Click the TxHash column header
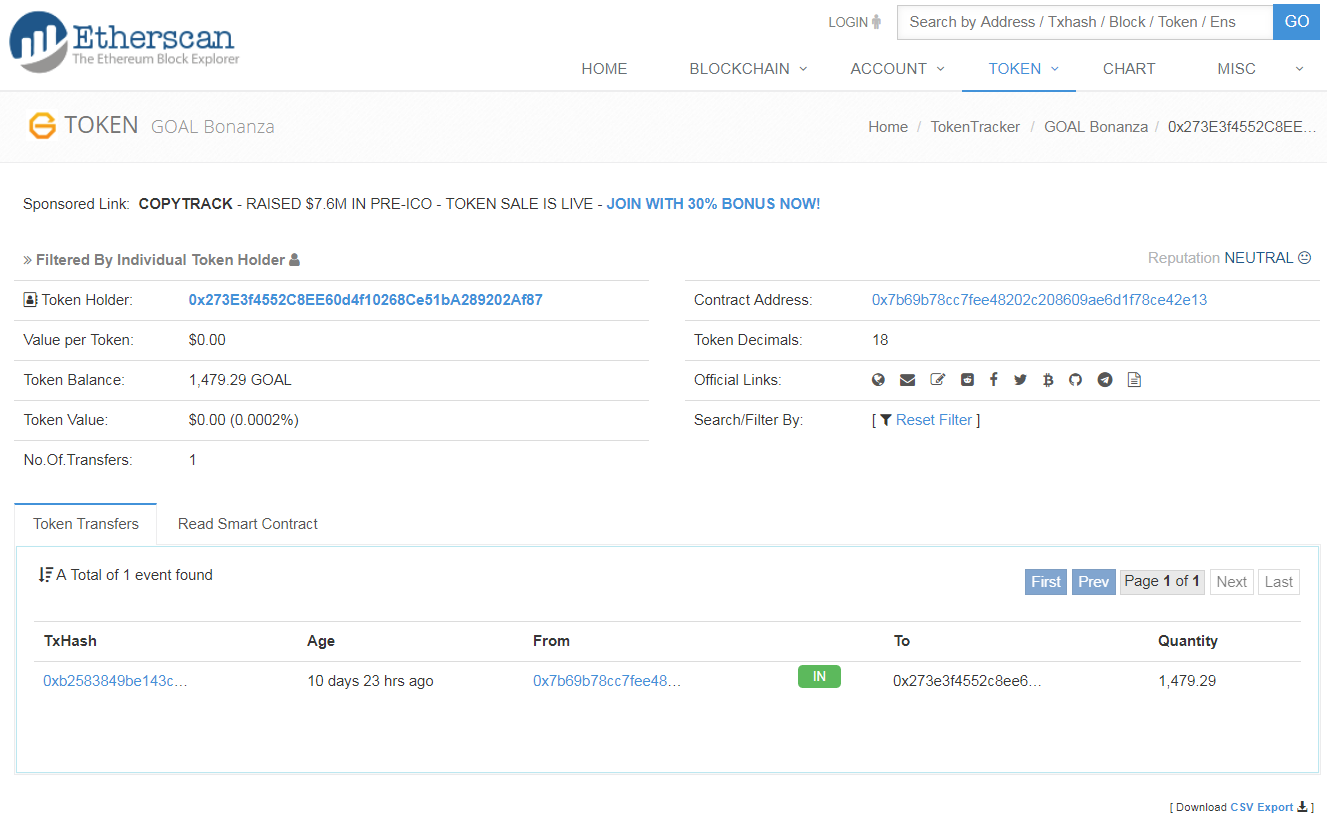Image resolution: width=1327 pixels, height=821 pixels. tap(70, 641)
